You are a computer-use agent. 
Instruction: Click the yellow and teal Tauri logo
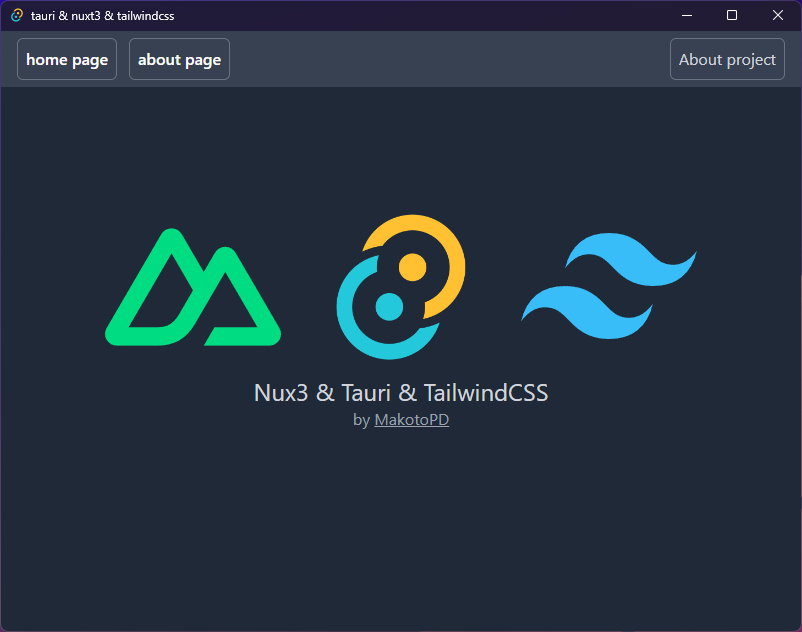click(400, 287)
